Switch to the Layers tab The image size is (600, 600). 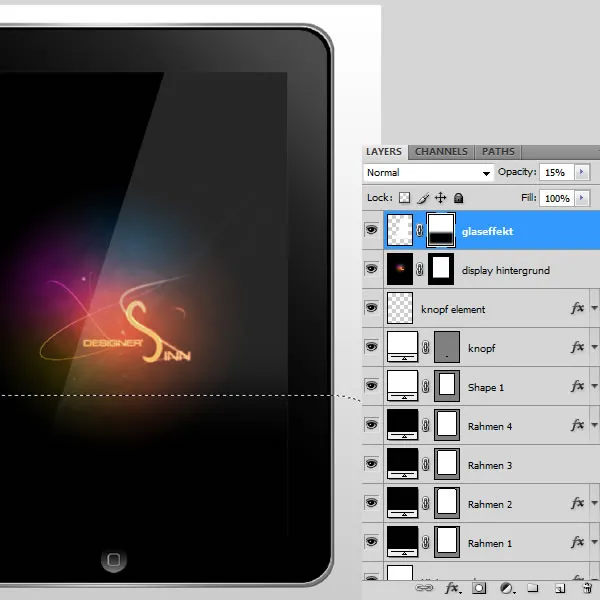point(384,152)
